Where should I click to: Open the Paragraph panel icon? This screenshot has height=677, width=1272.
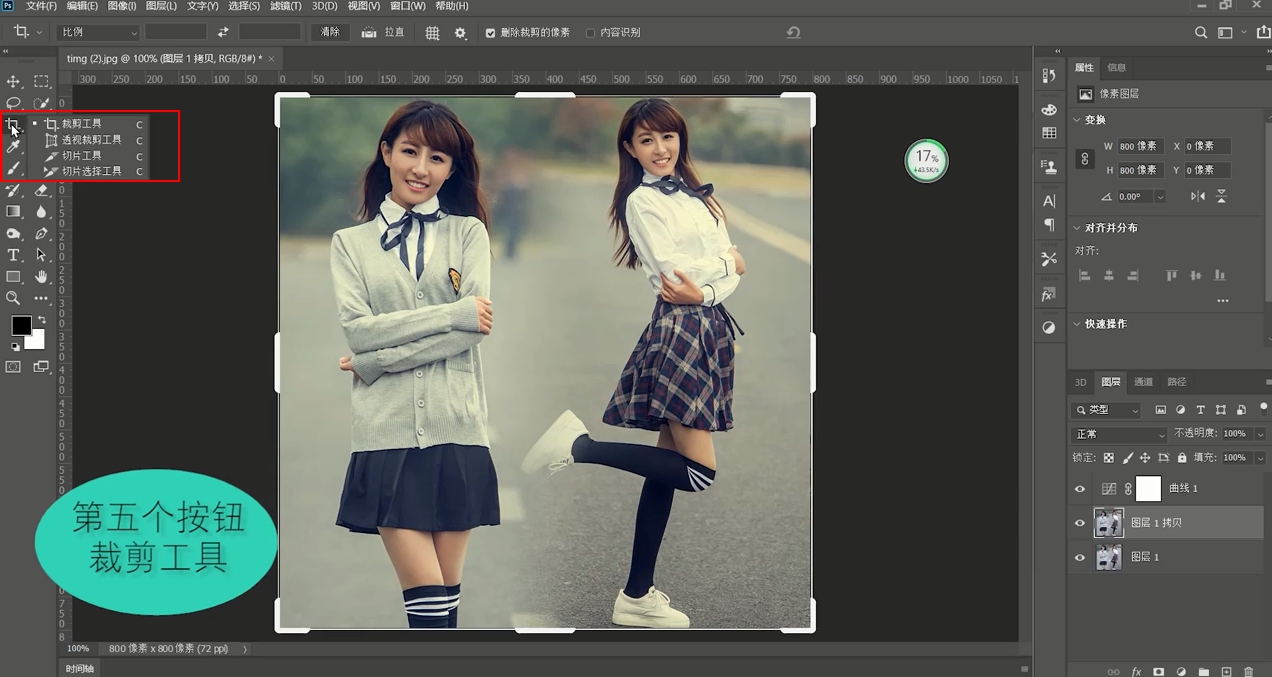click(1049, 225)
